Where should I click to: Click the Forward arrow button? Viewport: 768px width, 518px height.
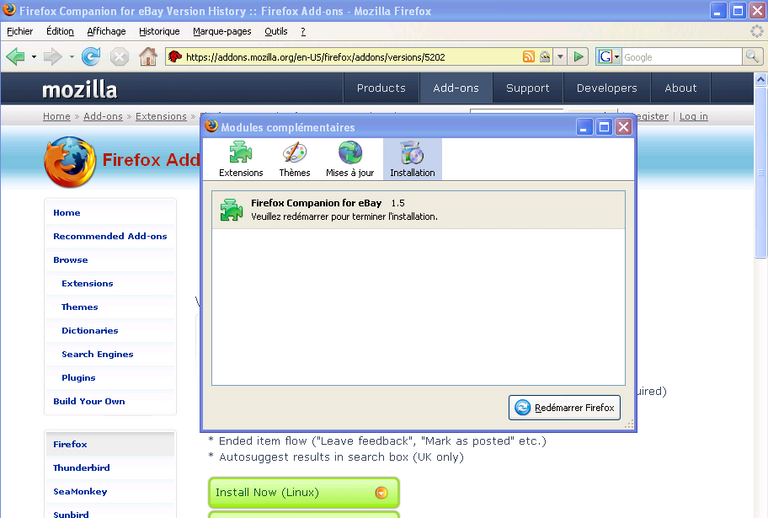click(52, 57)
